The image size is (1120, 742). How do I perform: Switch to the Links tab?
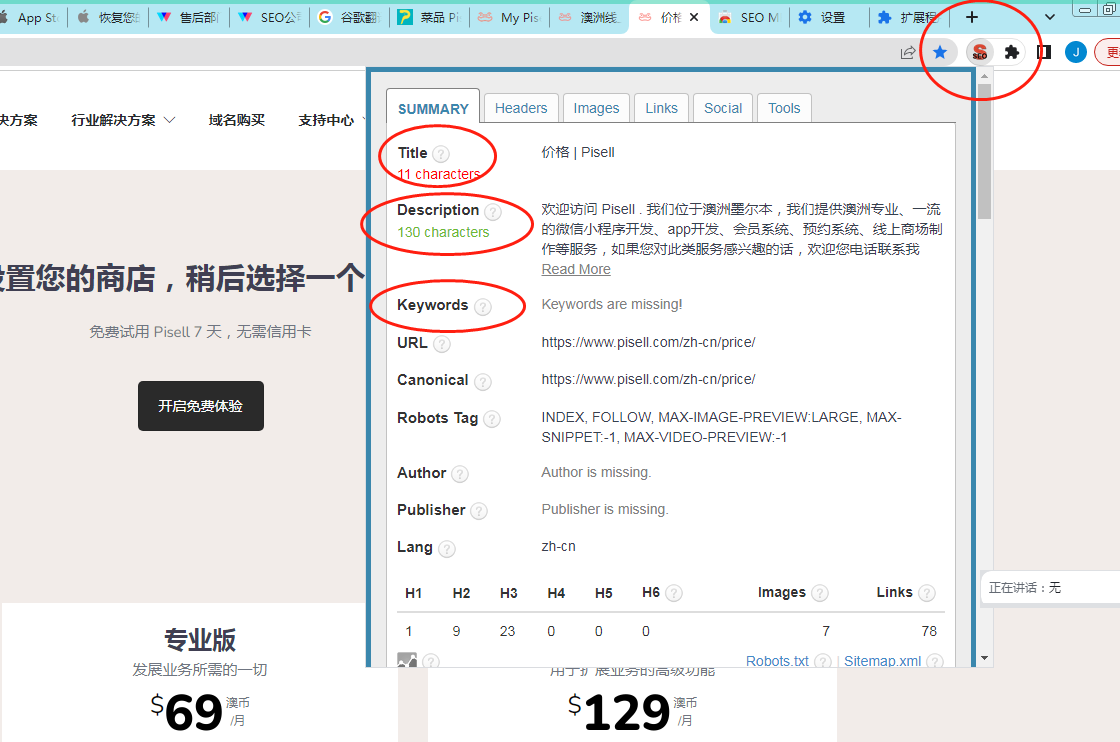661,108
